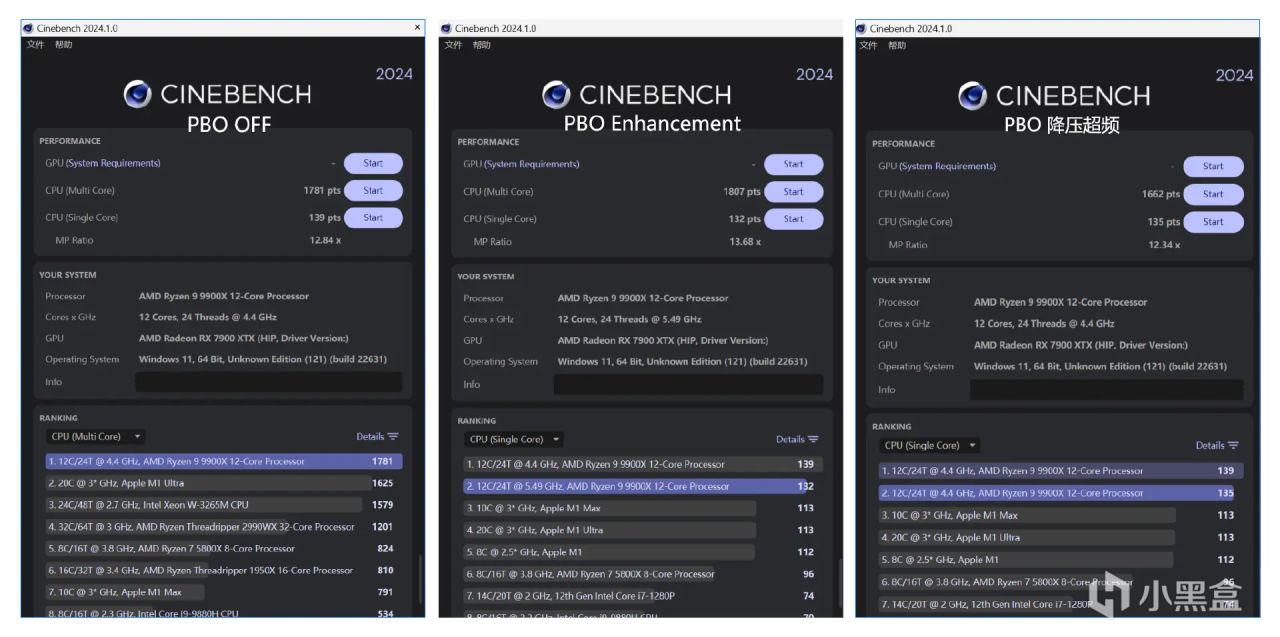
Task: Select Apple M1 Ultra row, PBO Enhancement window
Action: (643, 530)
